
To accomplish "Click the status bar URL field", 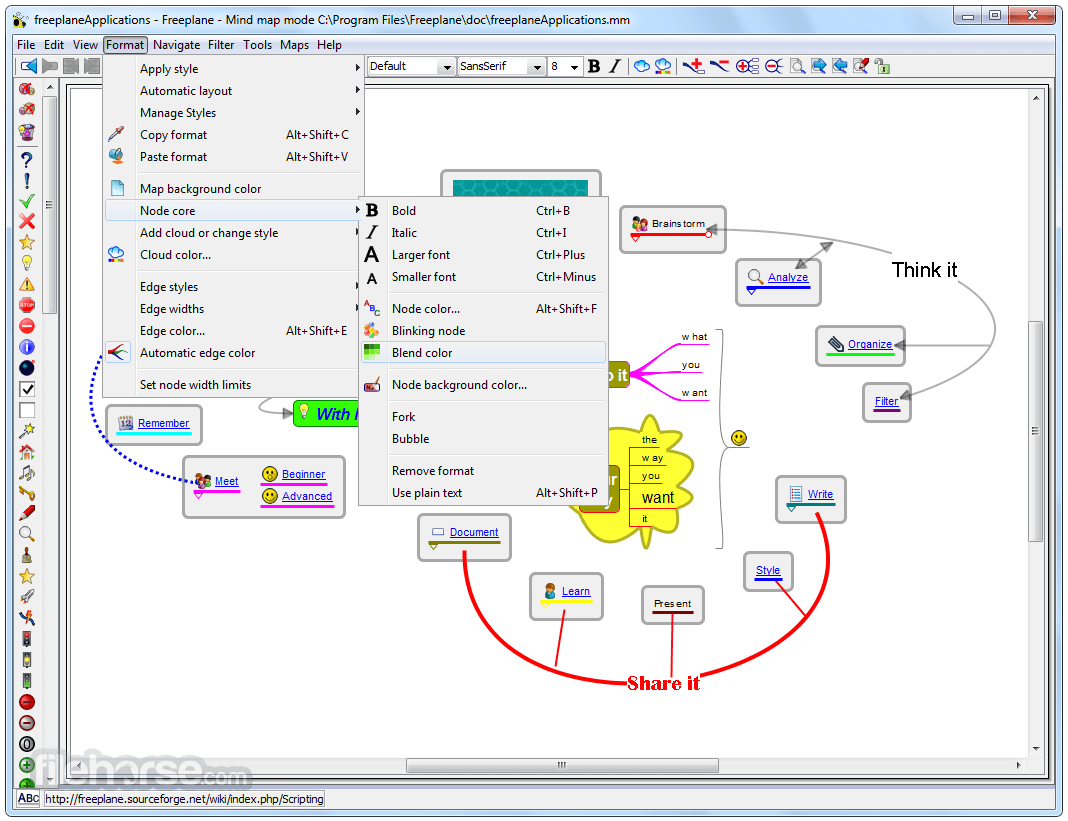I will (x=185, y=799).
